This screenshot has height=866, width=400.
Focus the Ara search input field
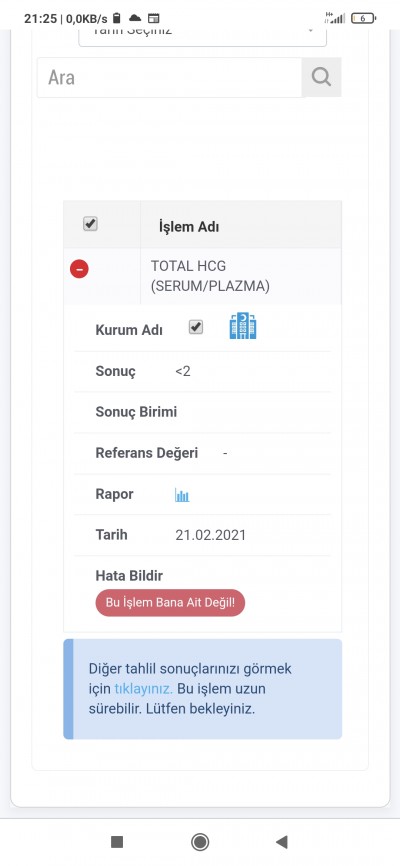click(x=170, y=77)
